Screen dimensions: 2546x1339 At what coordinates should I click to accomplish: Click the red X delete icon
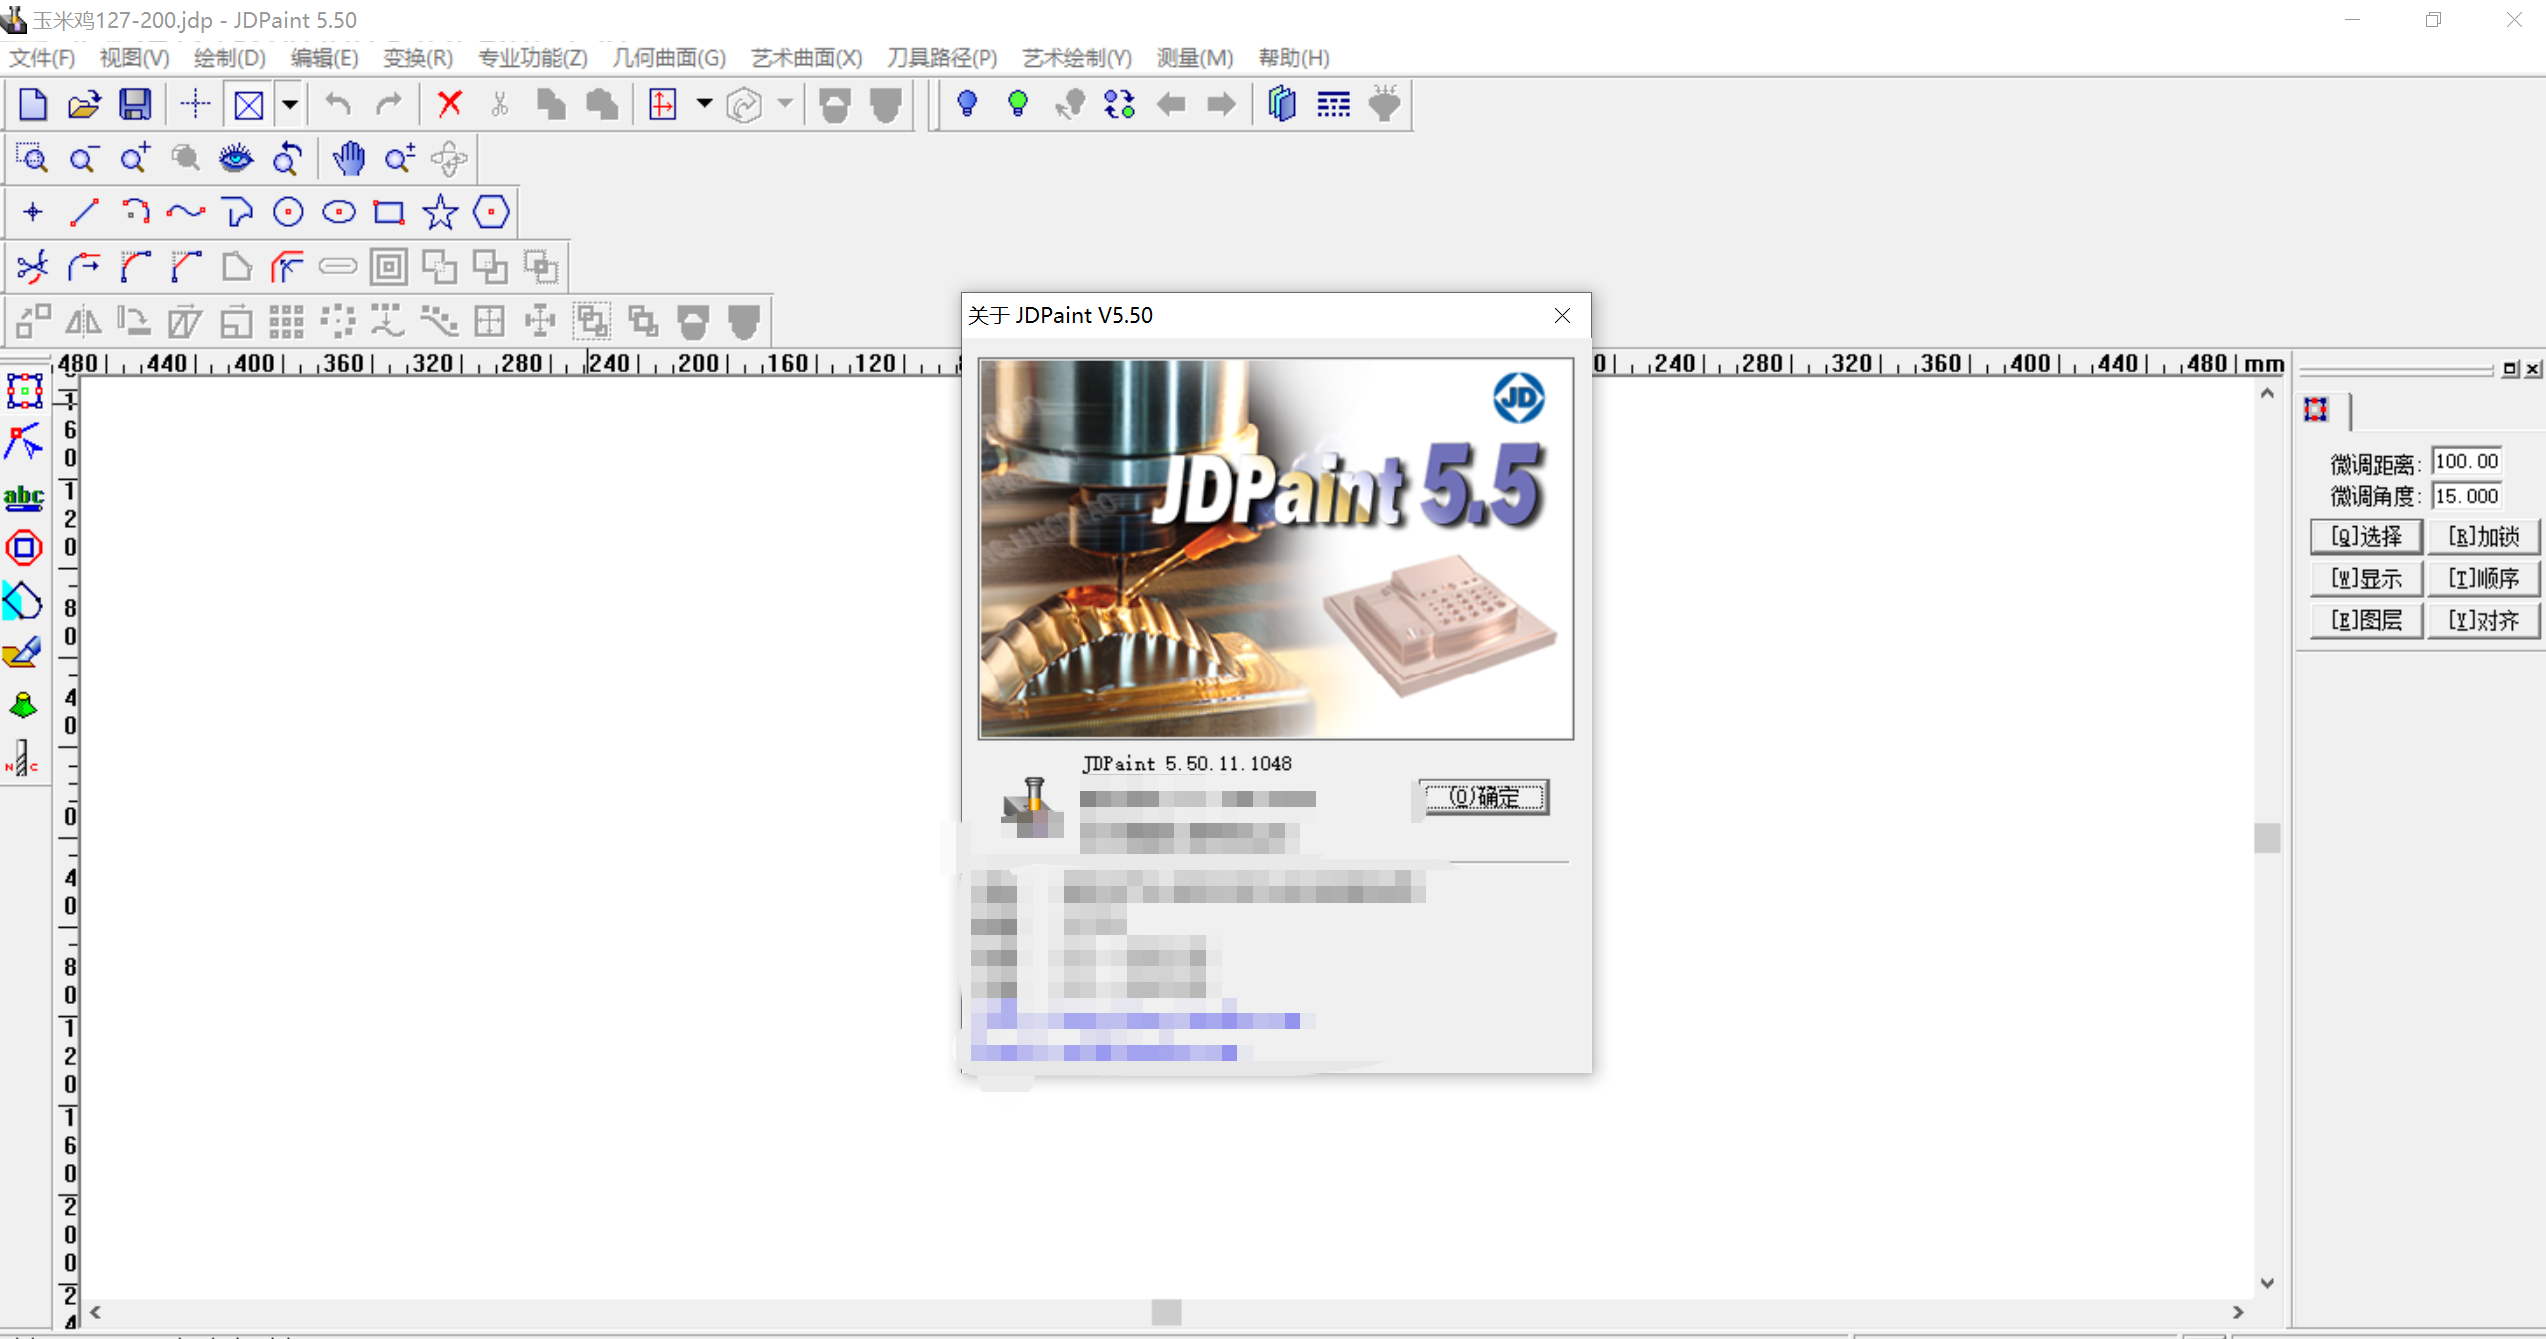click(x=450, y=104)
